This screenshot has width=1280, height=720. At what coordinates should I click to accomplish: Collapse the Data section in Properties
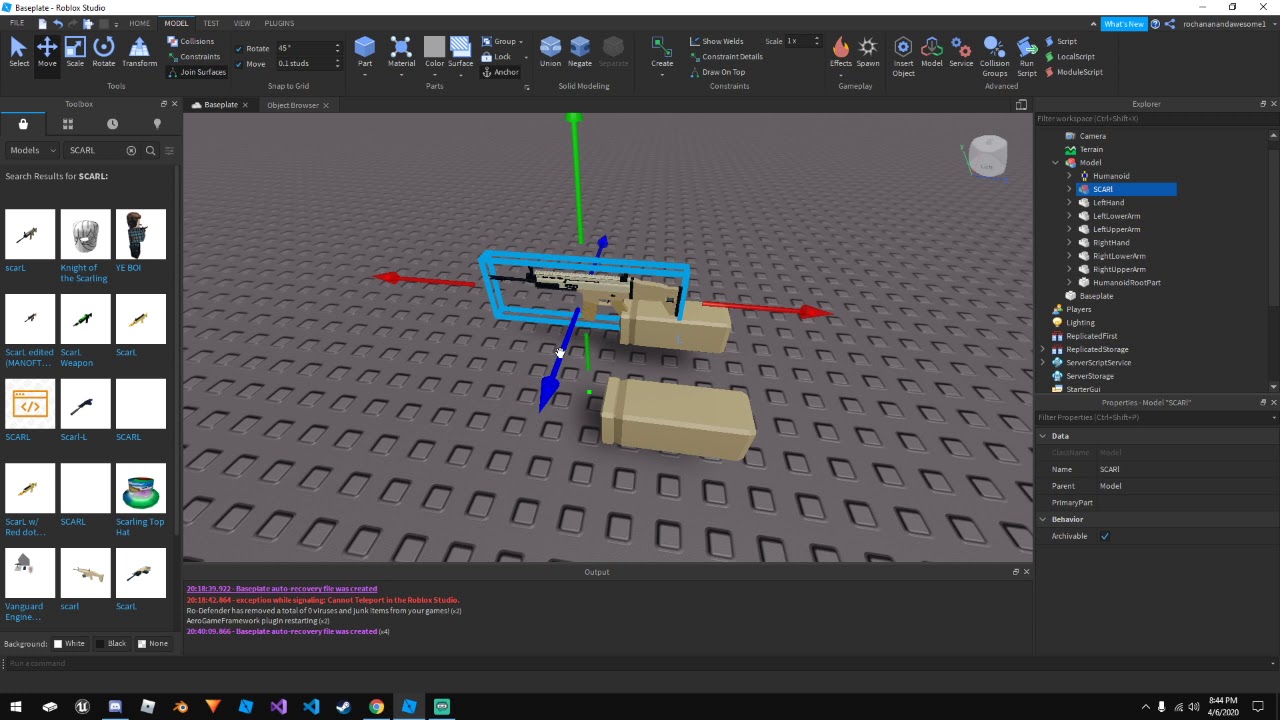(x=1043, y=436)
